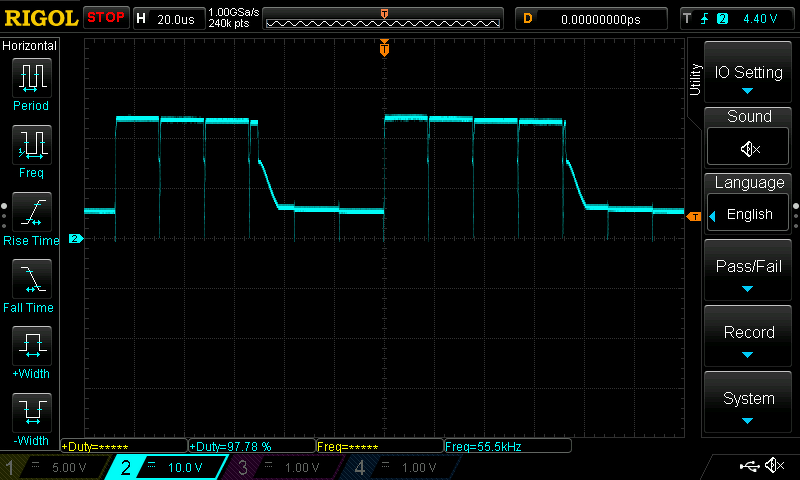Open the IO Setting menu
This screenshot has height=480, width=800.
coord(748,72)
